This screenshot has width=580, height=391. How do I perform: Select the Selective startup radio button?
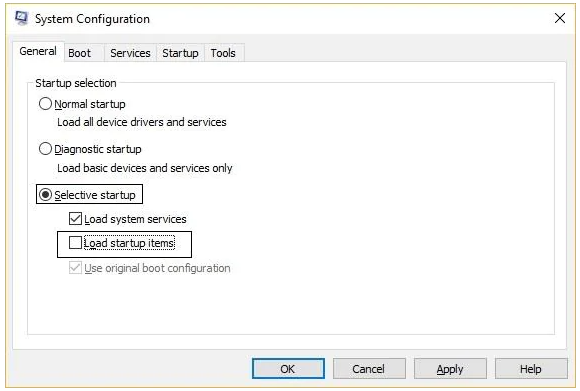(45, 195)
